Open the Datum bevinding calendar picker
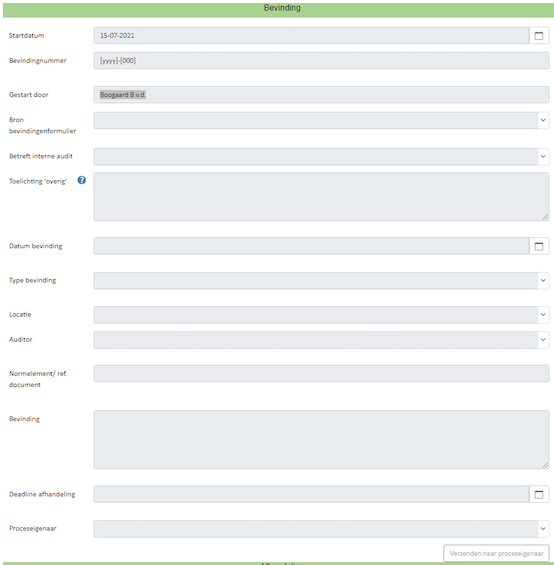The width and height of the screenshot is (554, 565). point(539,246)
